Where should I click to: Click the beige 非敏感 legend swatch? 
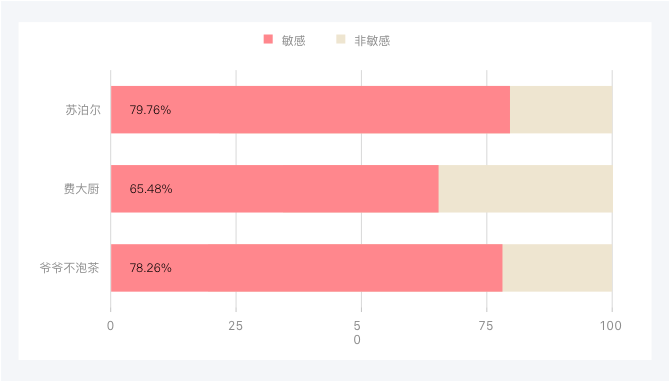point(341,39)
